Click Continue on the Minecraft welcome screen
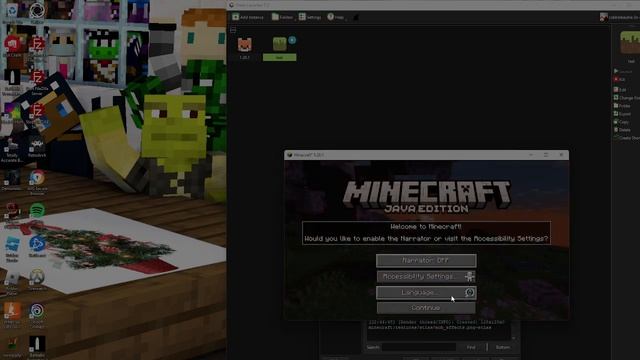This screenshot has height=360, width=640. (x=426, y=308)
